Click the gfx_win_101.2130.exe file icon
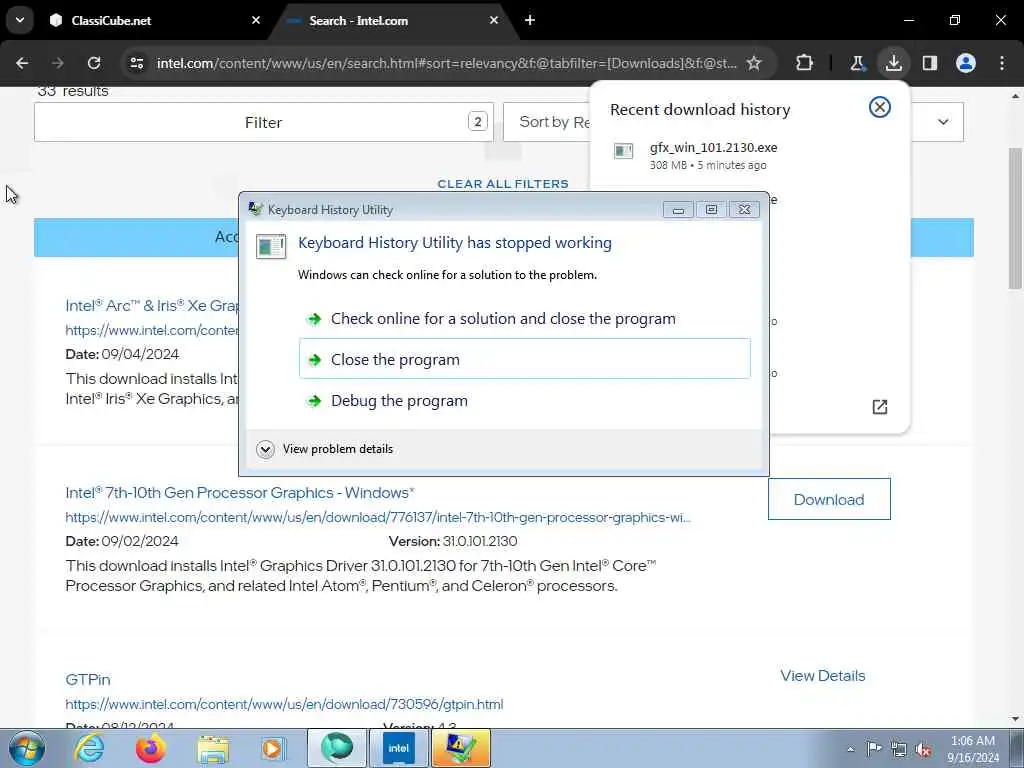The image size is (1024, 768). [x=624, y=152]
